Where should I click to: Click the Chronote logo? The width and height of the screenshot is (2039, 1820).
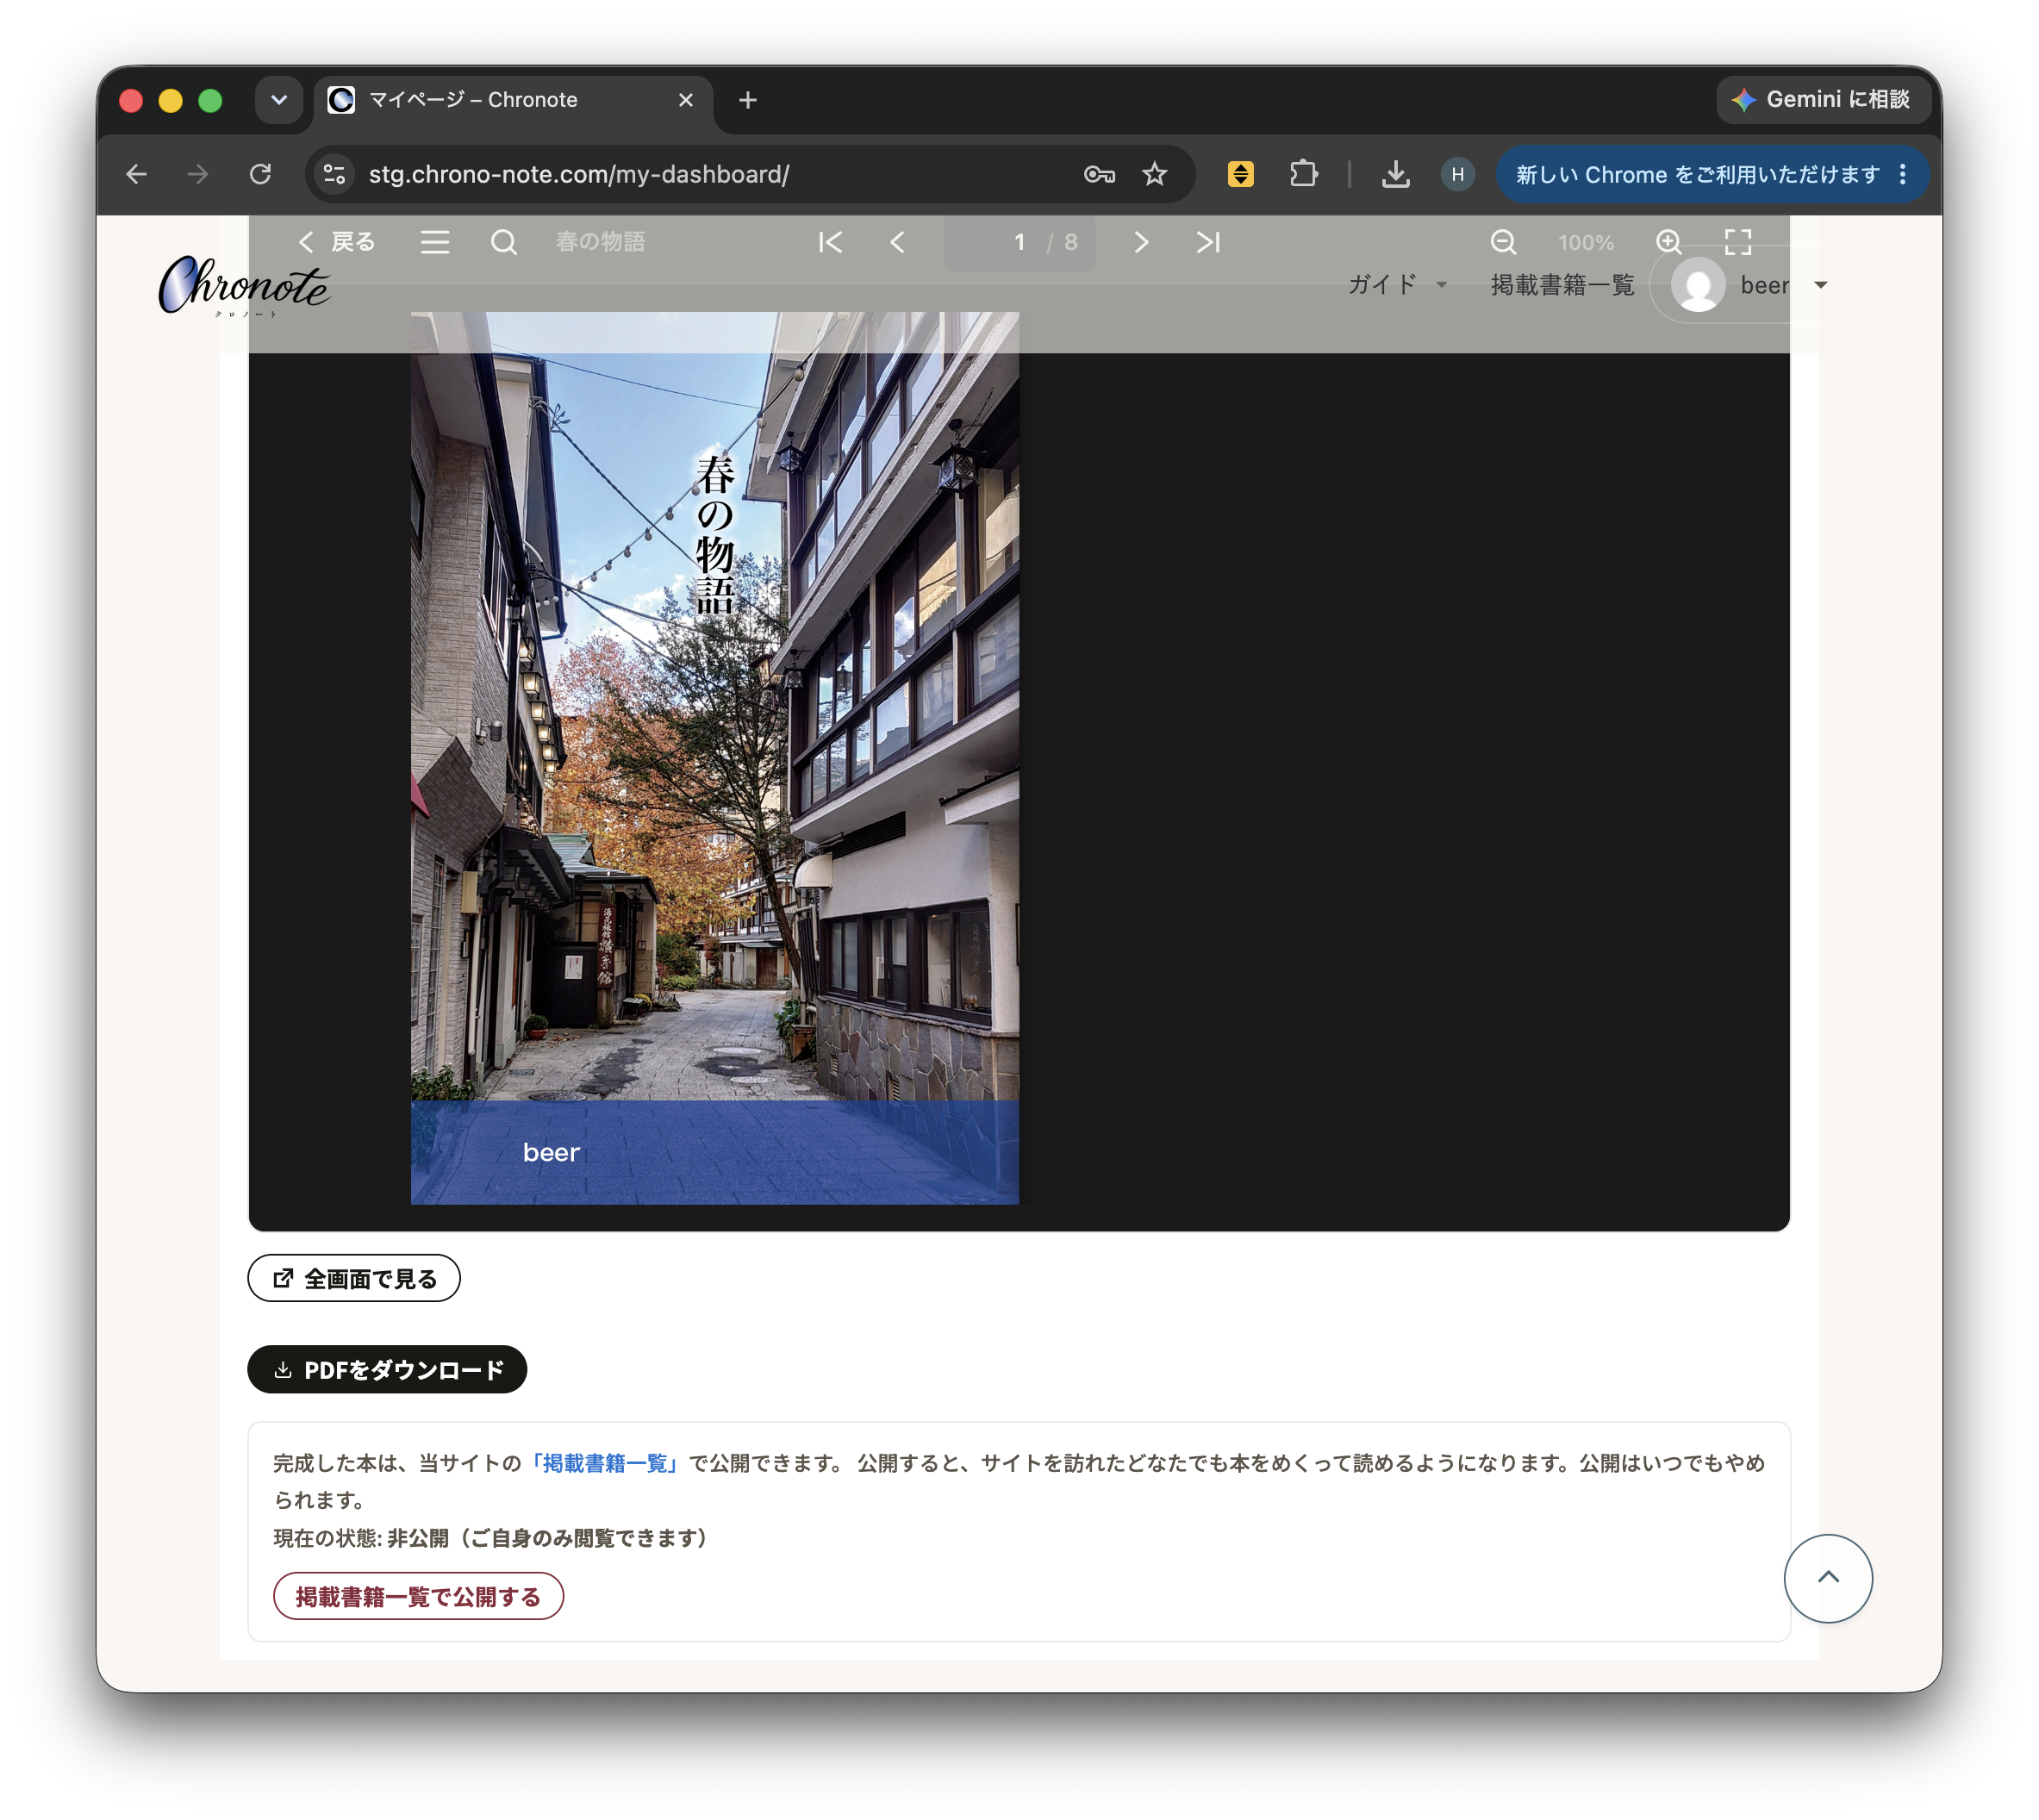click(243, 286)
